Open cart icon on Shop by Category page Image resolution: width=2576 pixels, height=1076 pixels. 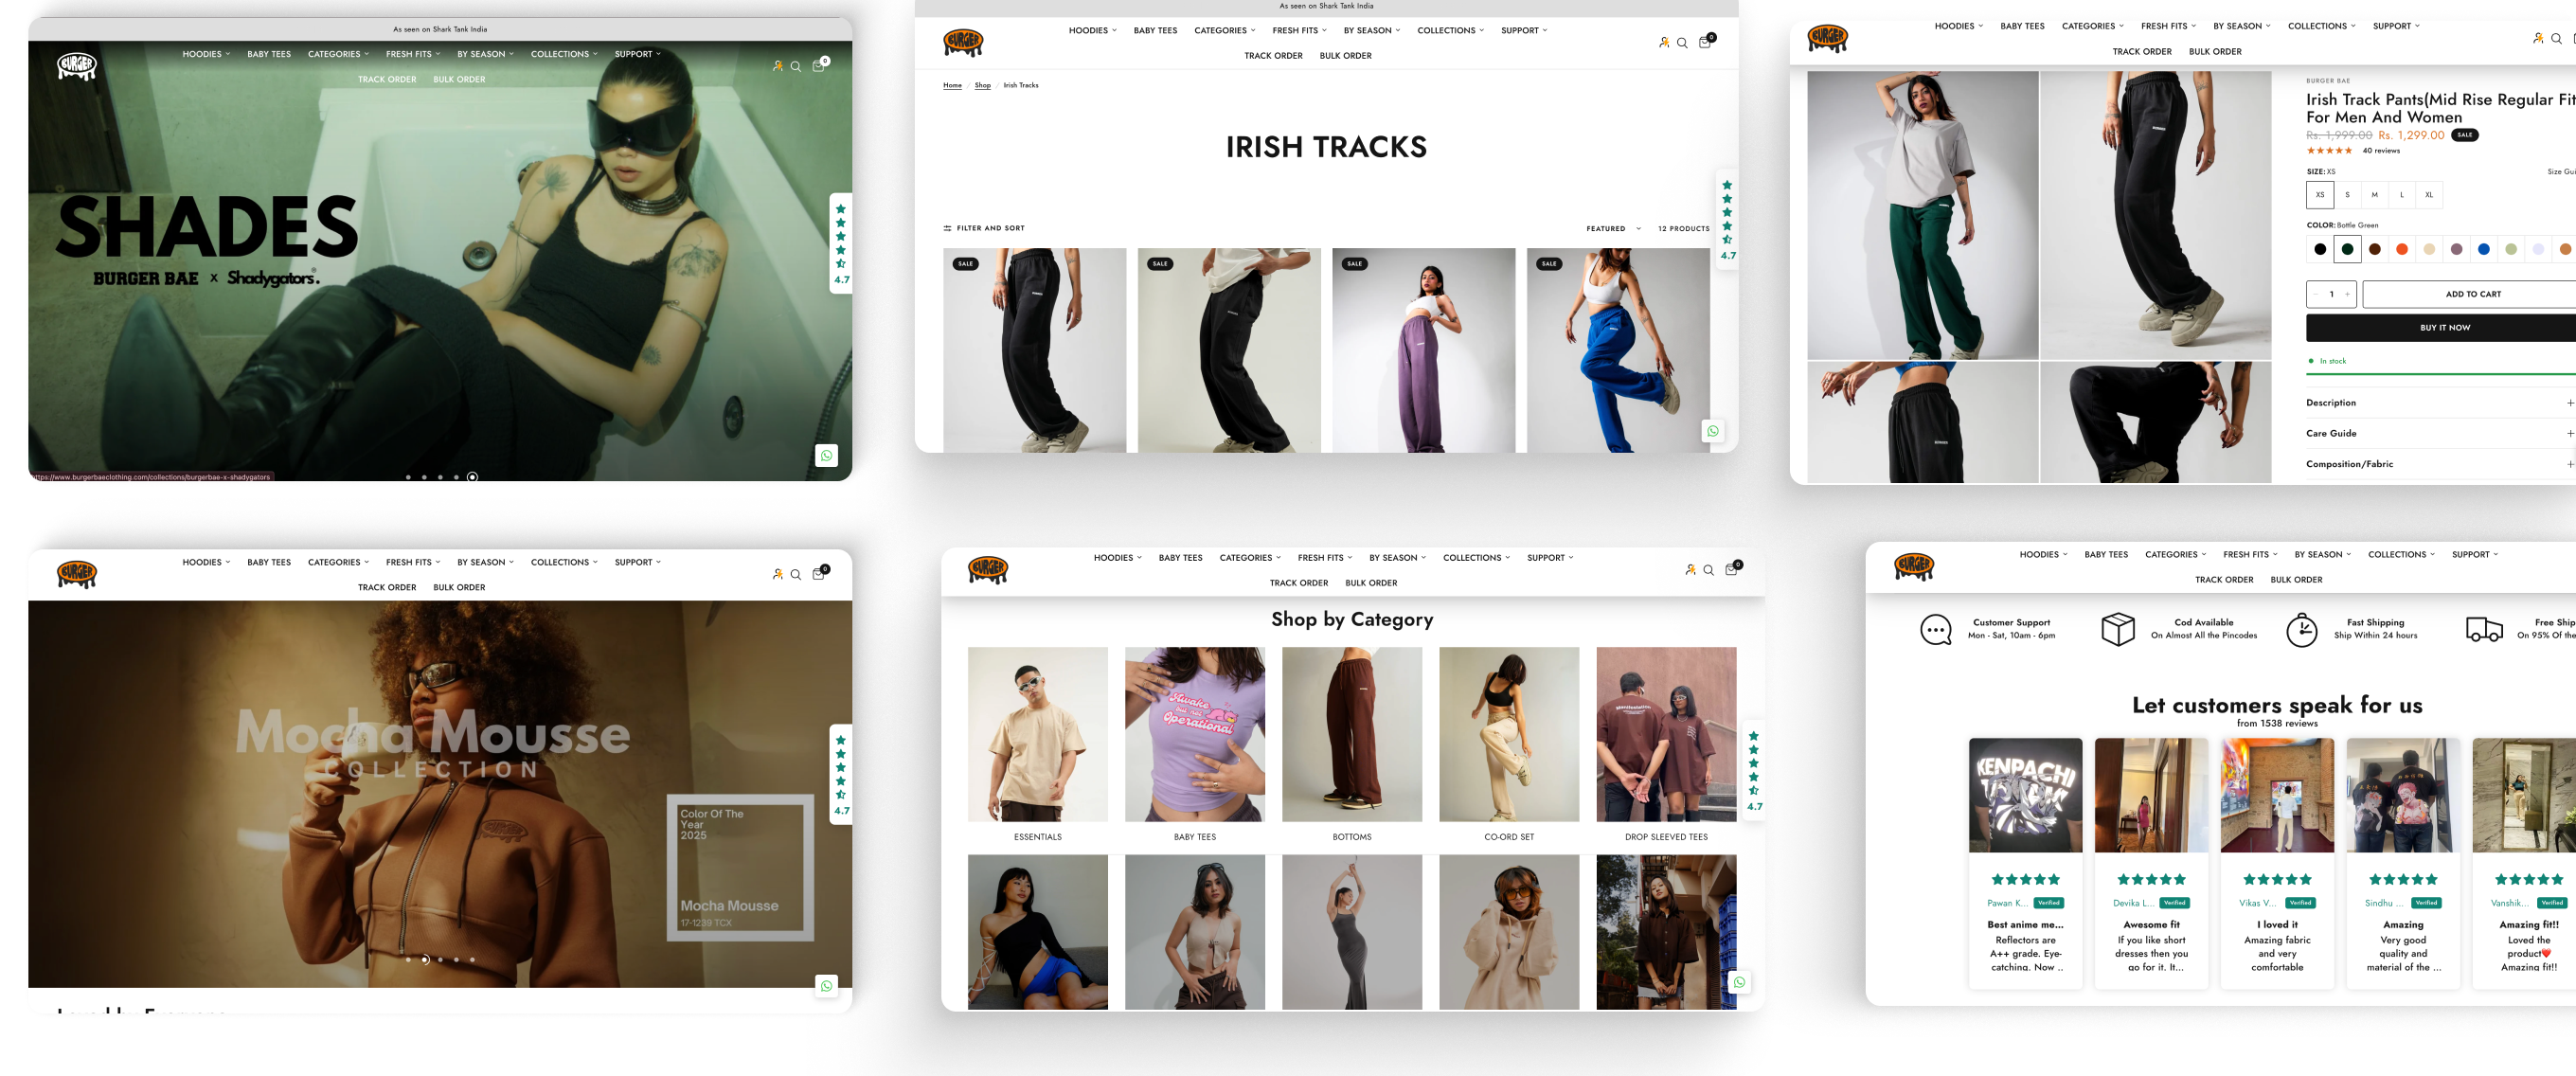click(1731, 570)
